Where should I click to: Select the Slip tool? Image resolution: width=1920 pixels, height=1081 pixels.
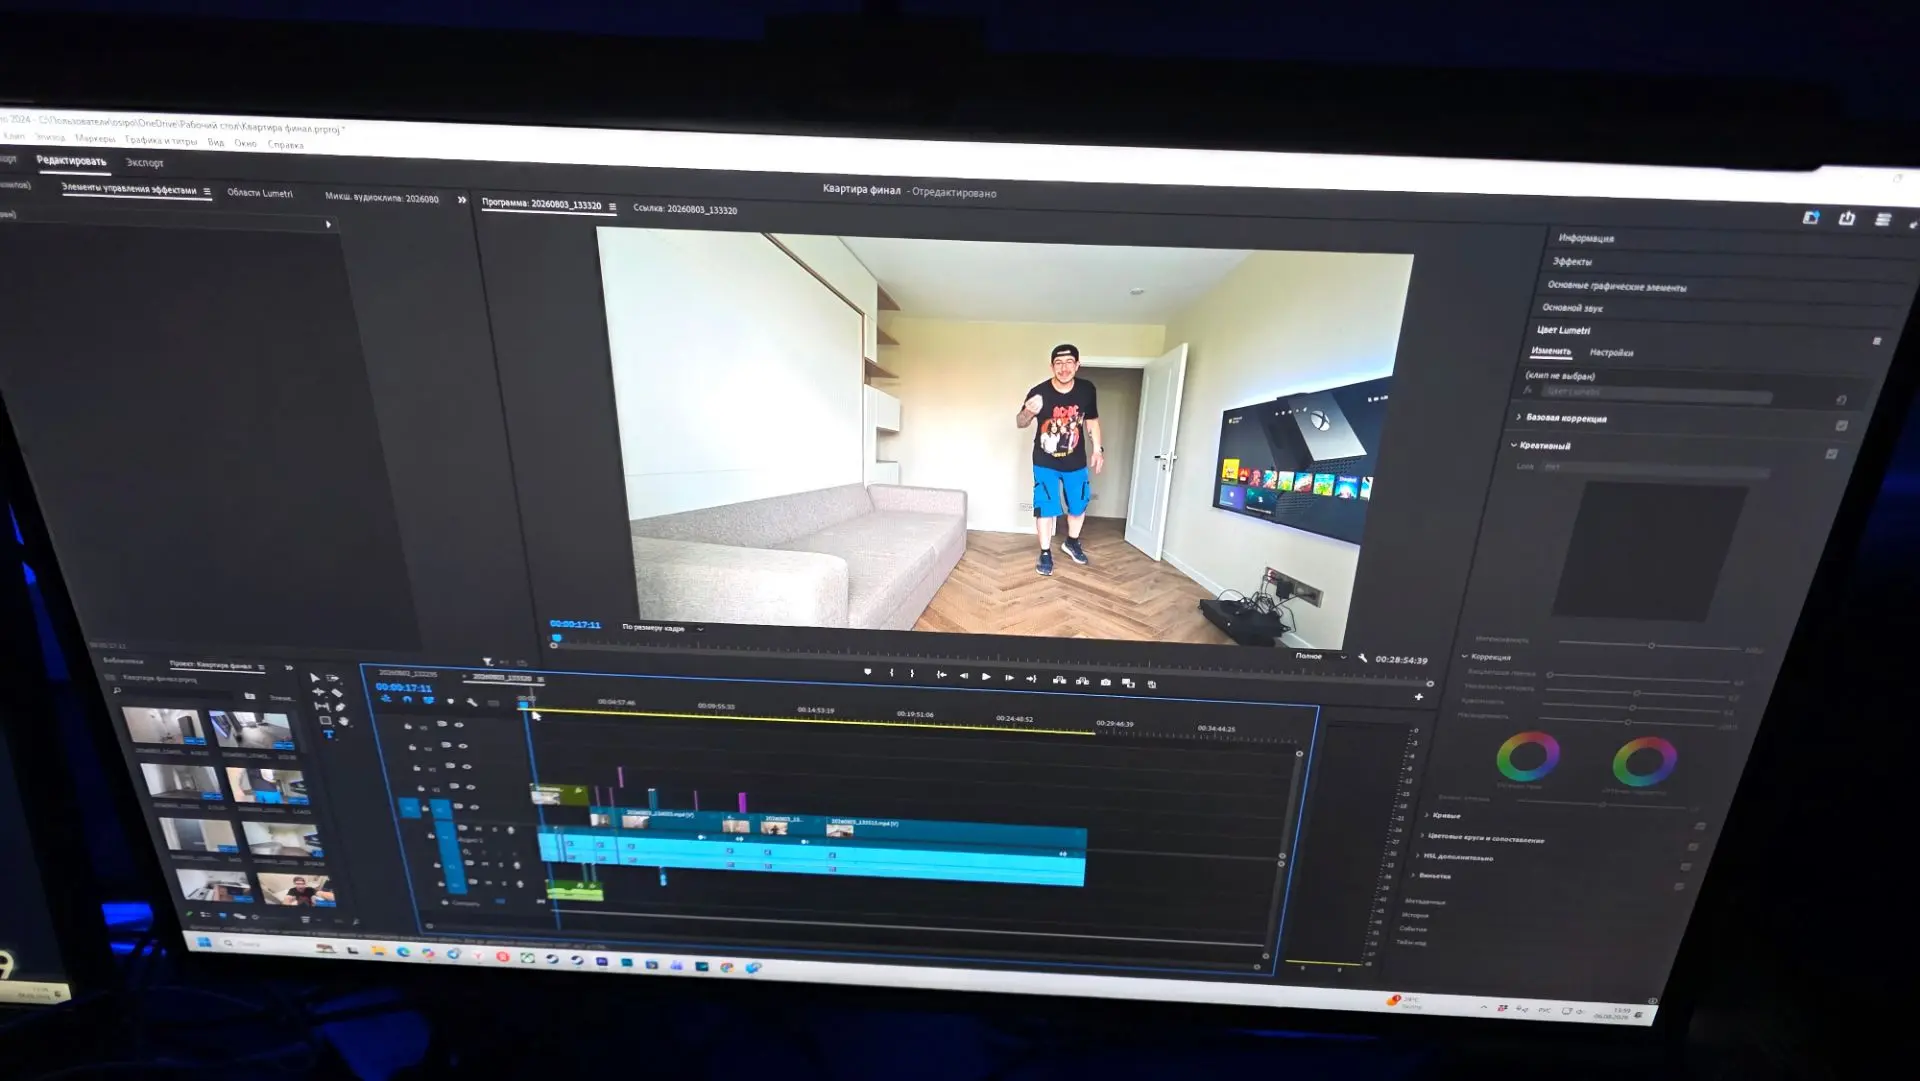click(322, 706)
